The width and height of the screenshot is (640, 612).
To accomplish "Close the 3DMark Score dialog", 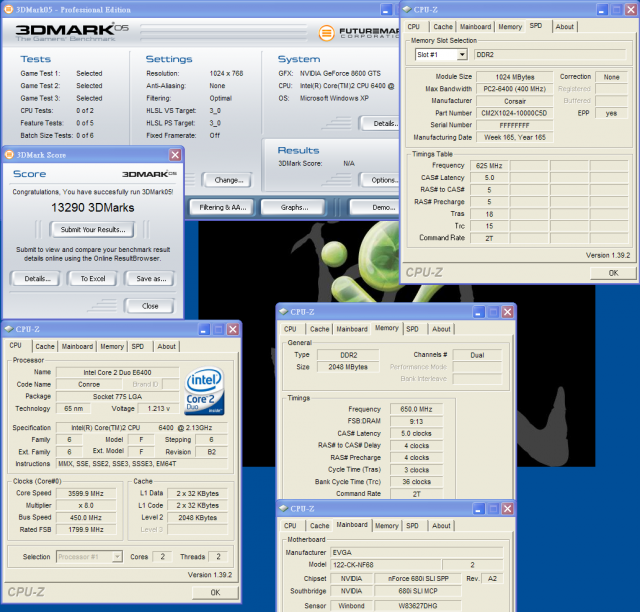I will coord(175,155).
